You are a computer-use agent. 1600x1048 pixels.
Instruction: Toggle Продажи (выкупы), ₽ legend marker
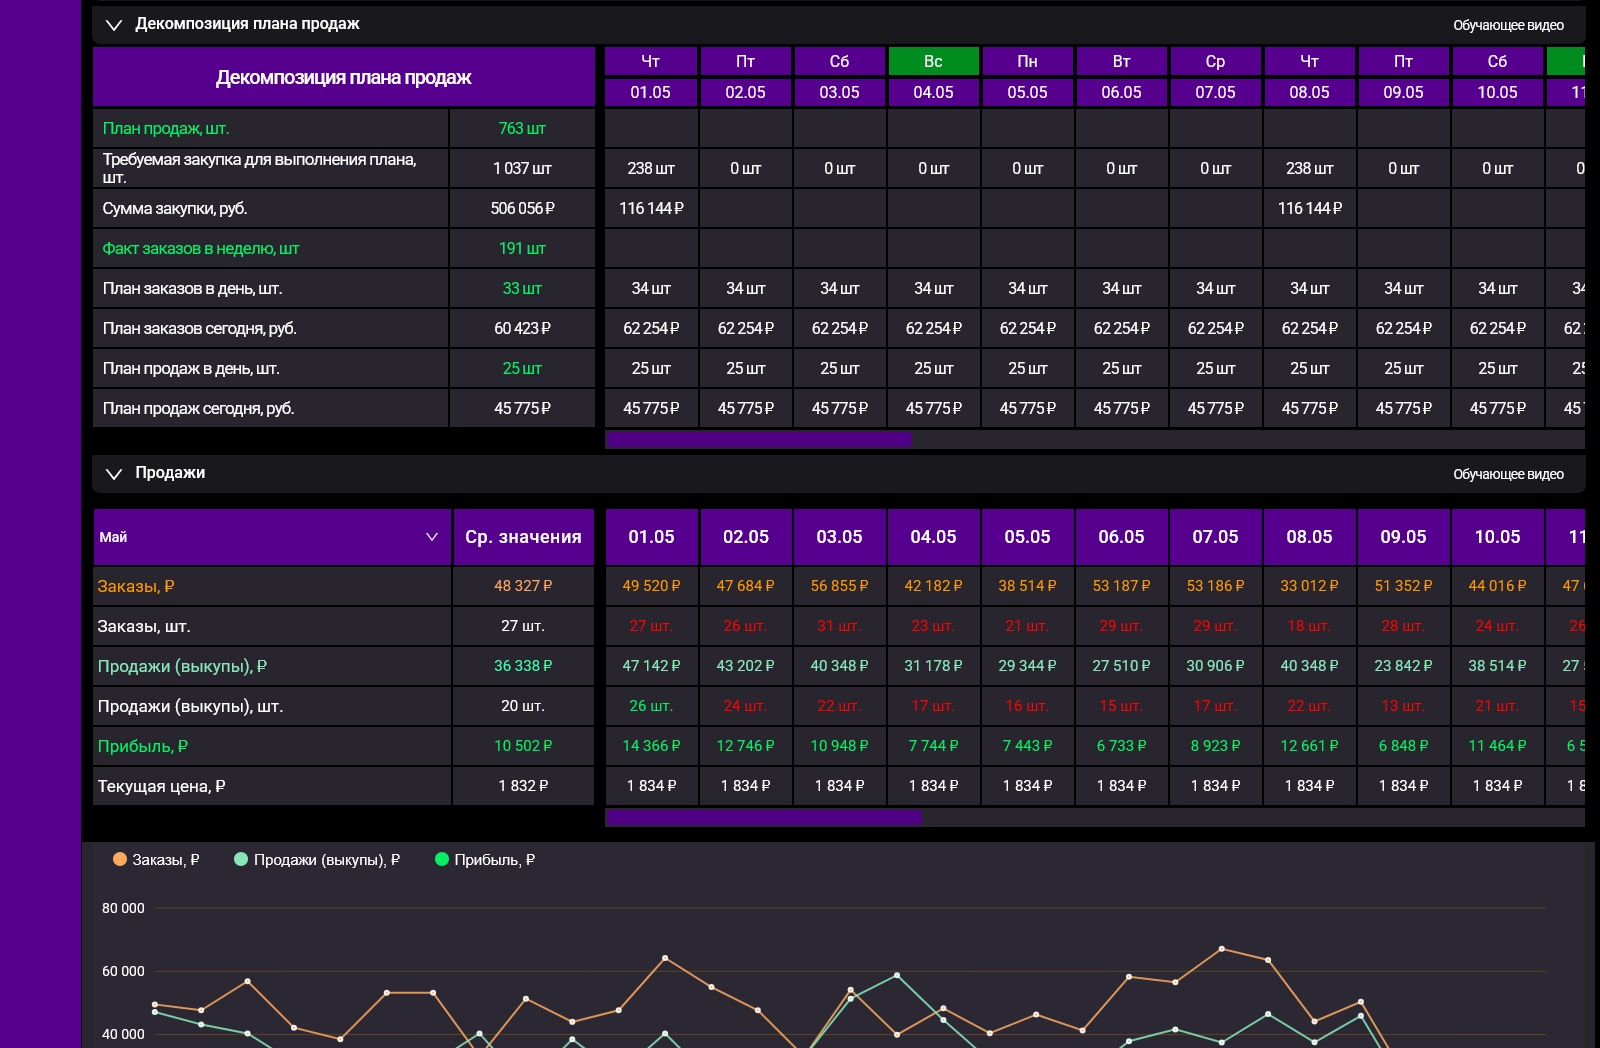(241, 859)
